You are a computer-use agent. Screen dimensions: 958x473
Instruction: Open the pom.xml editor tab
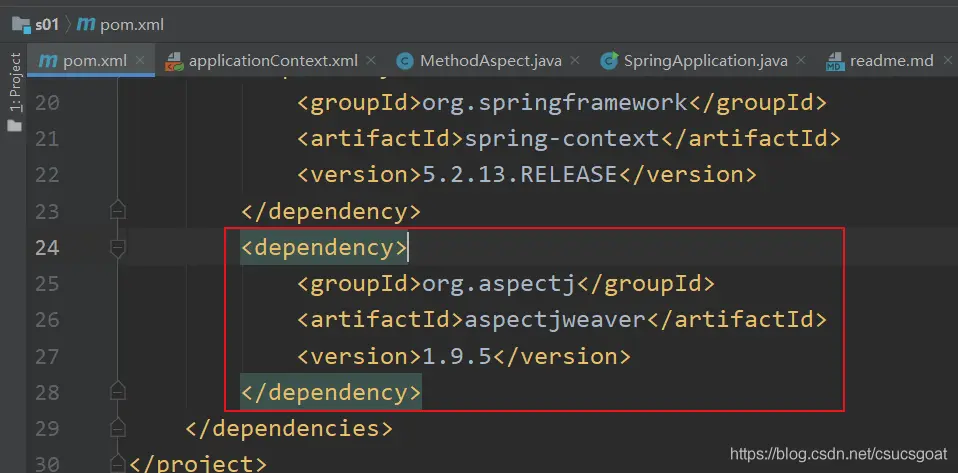click(90, 60)
